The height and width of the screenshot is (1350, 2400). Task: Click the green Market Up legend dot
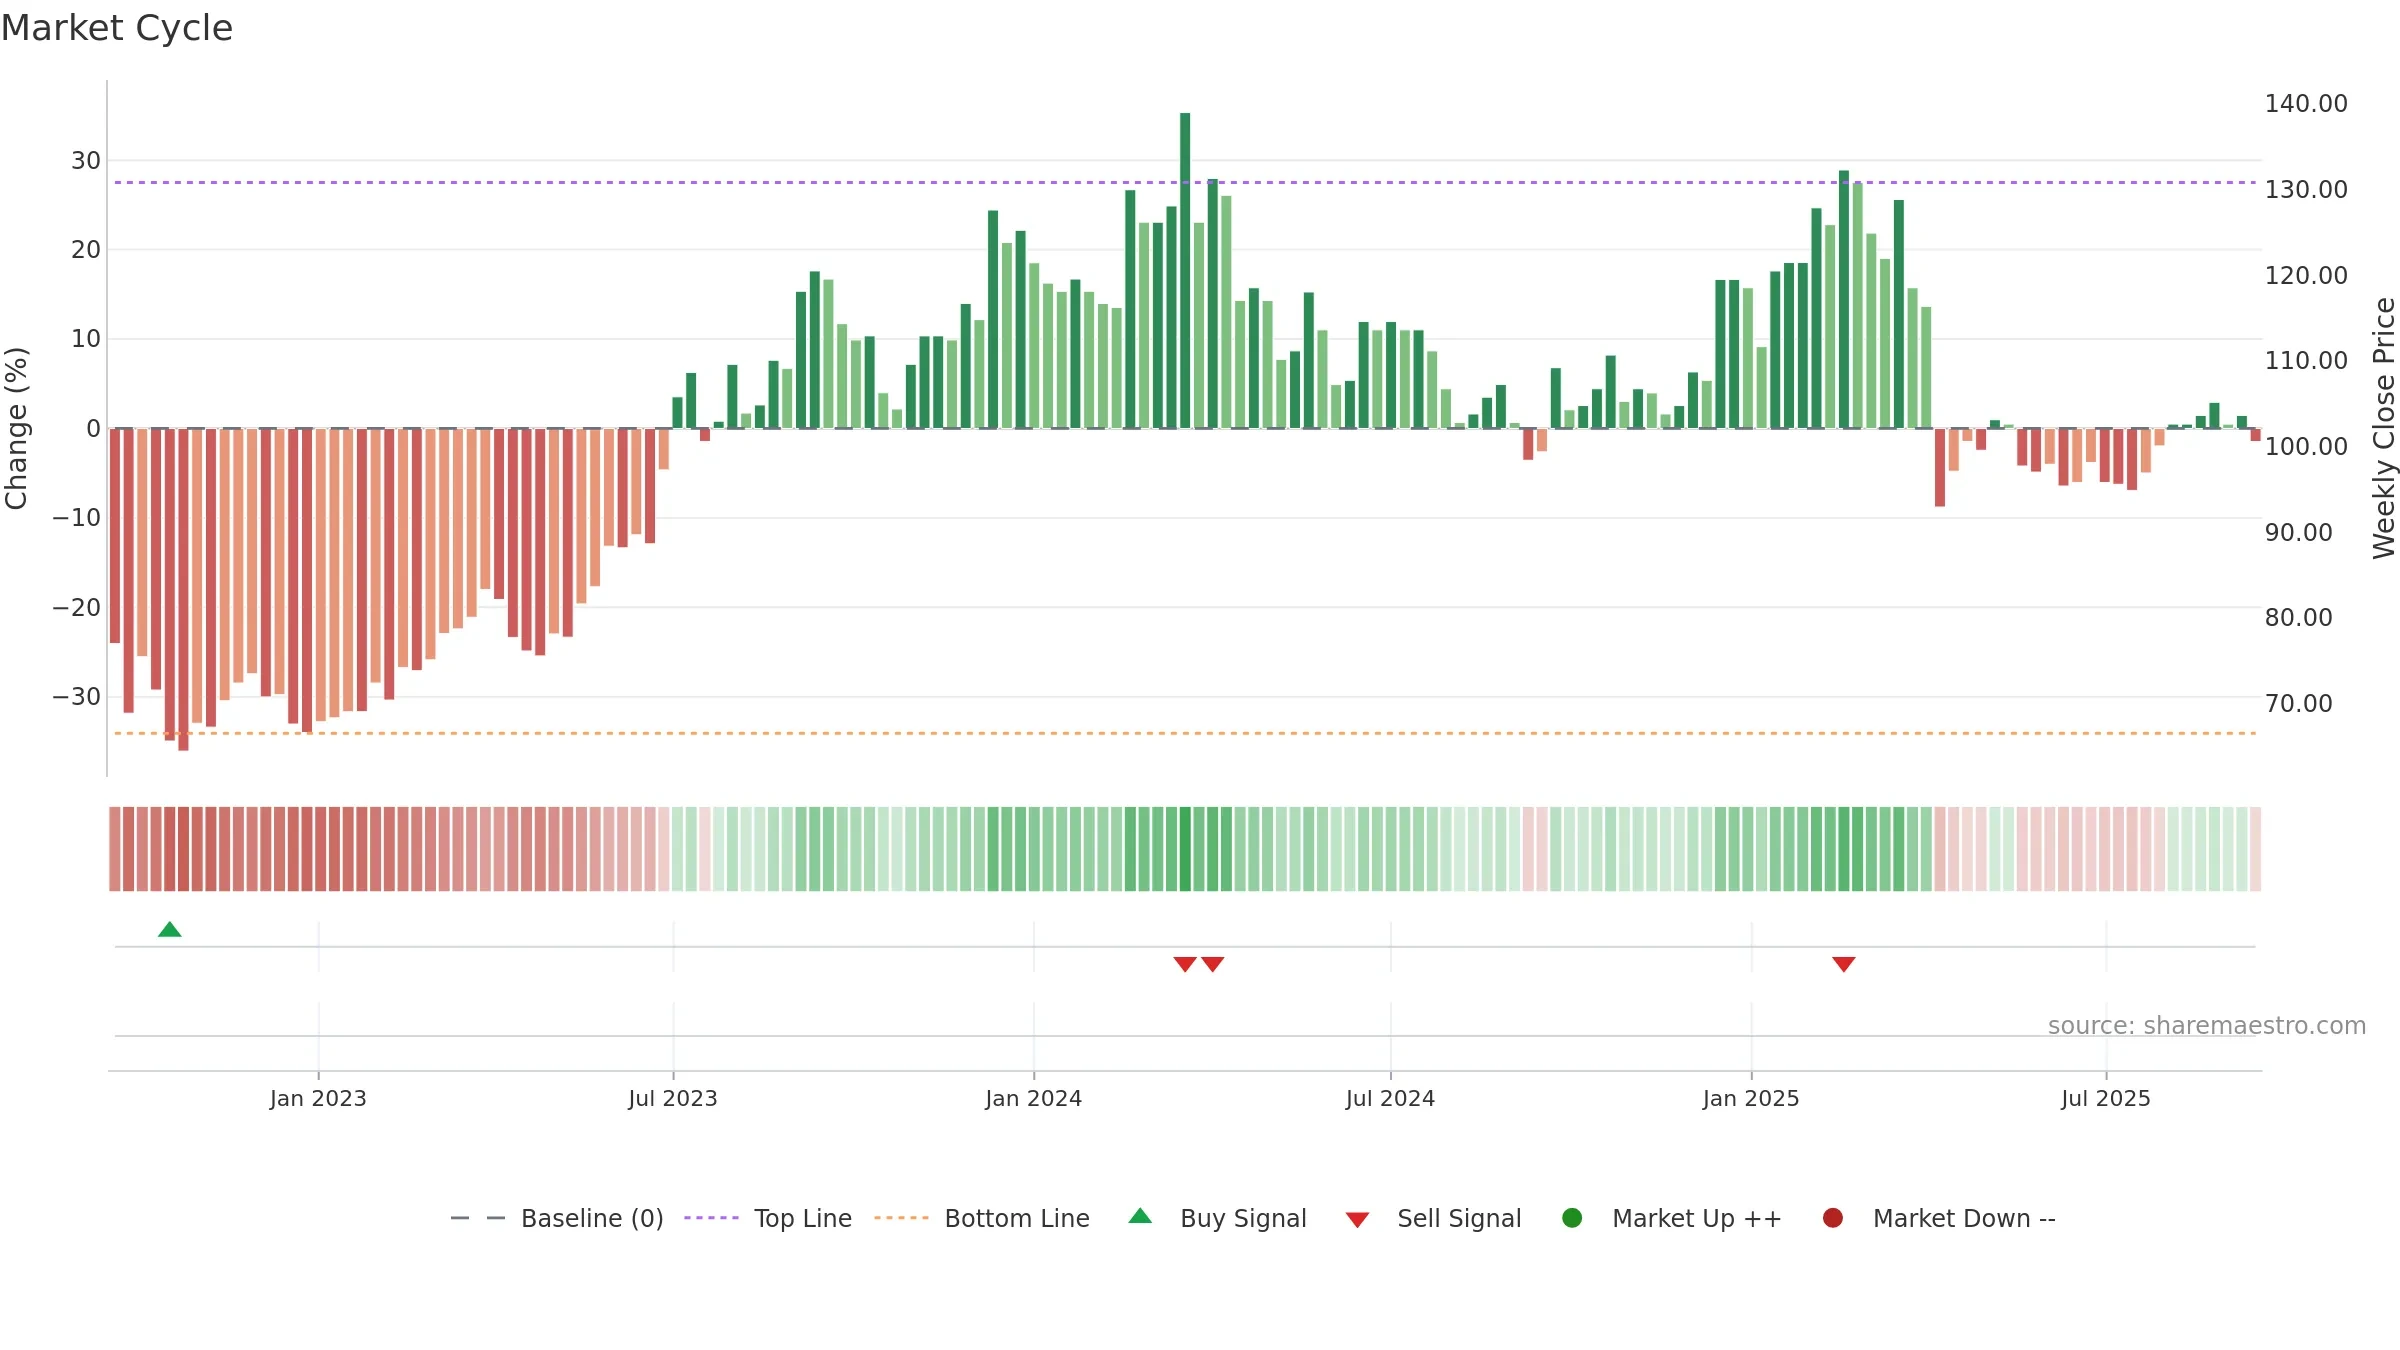[1572, 1218]
